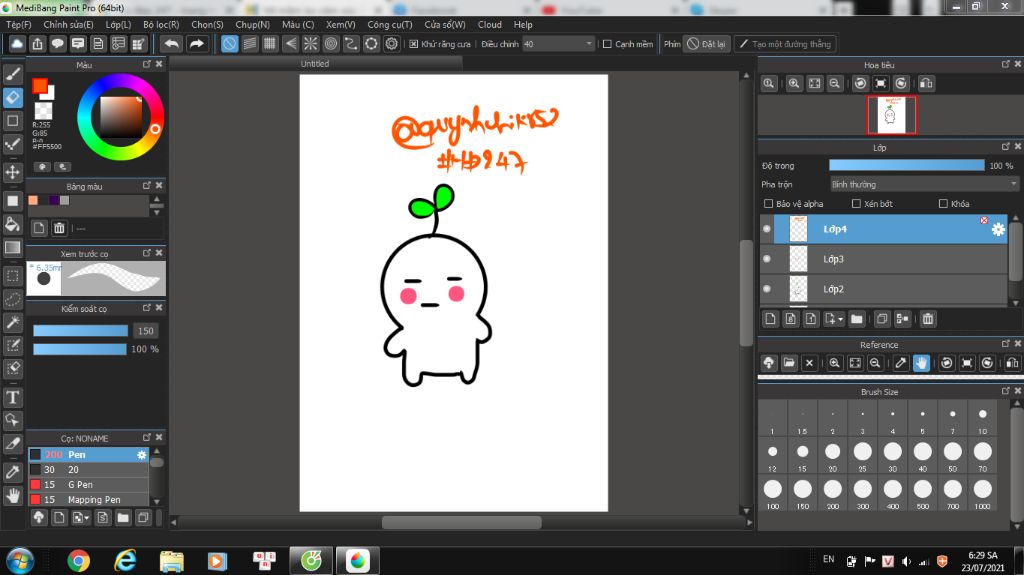
Task: Hide the Lớp4 layer
Action: click(767, 229)
